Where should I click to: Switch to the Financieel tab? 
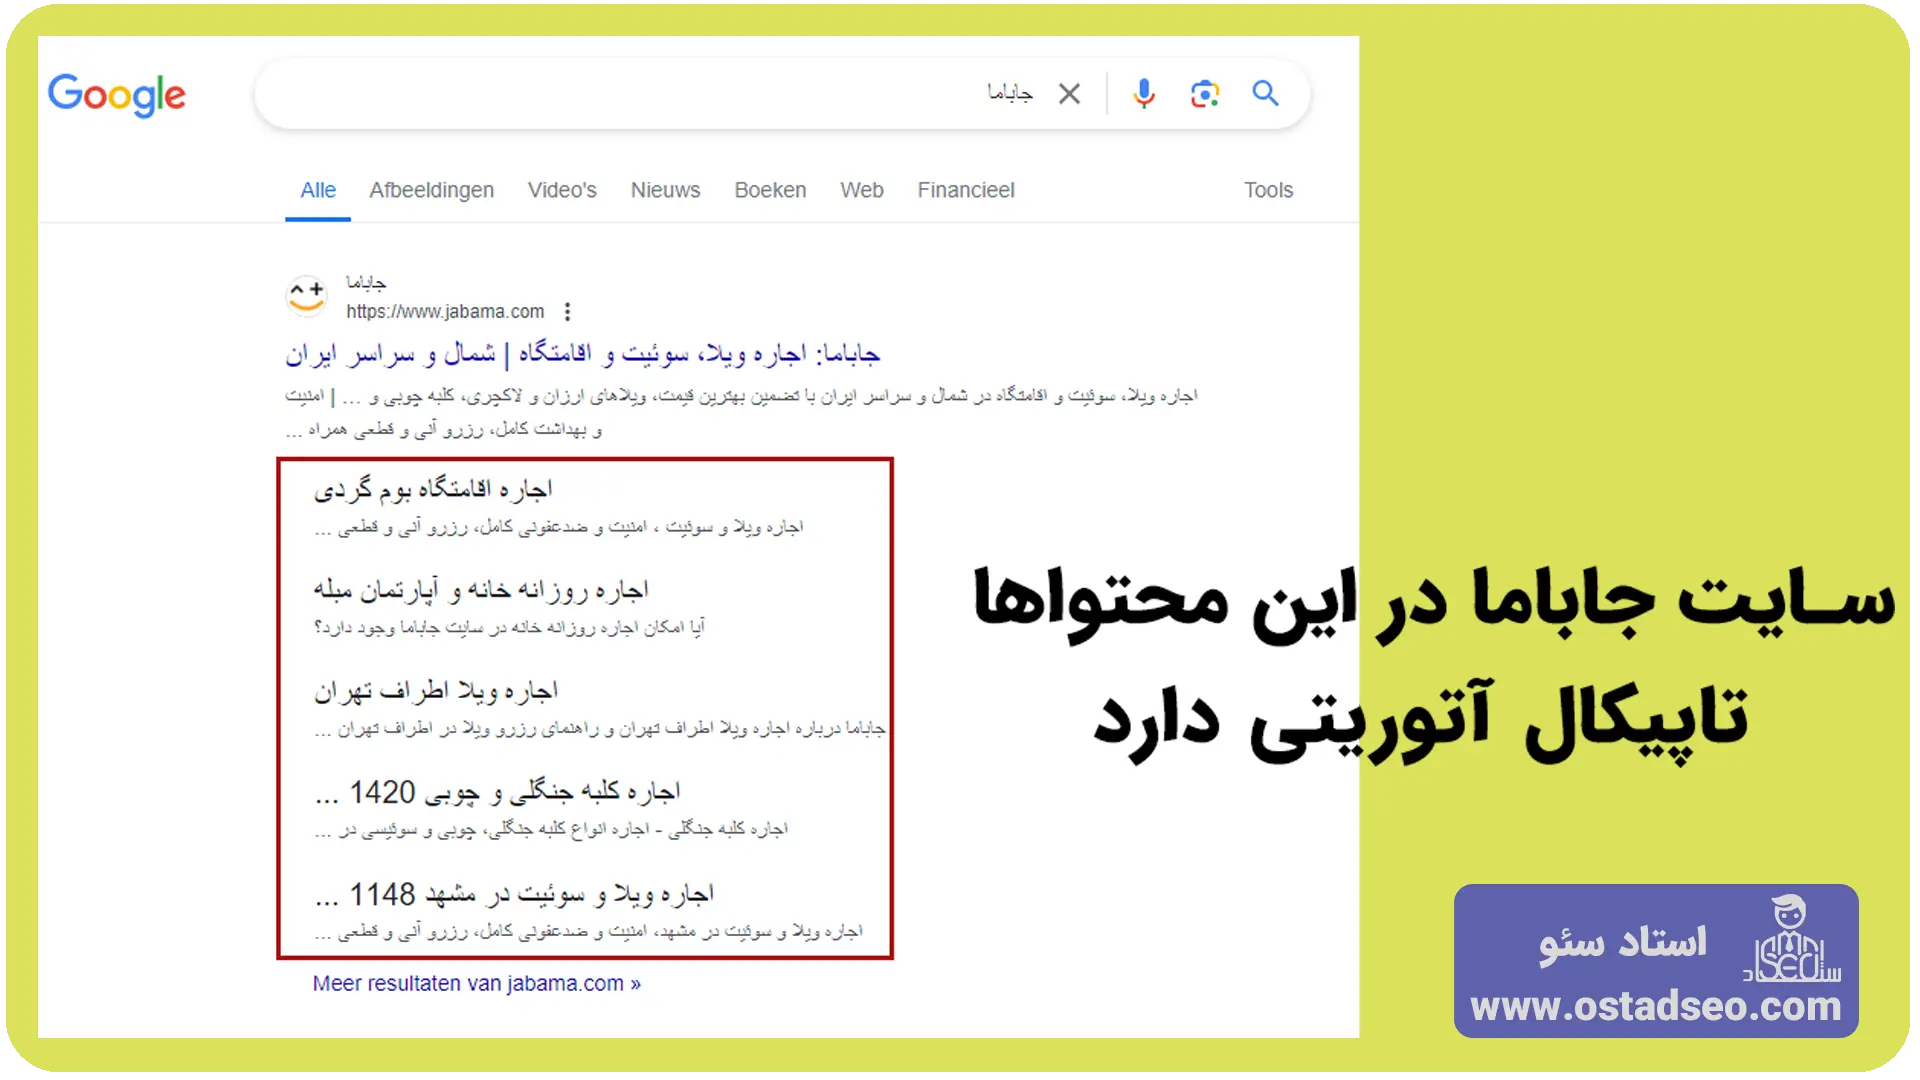(x=966, y=190)
